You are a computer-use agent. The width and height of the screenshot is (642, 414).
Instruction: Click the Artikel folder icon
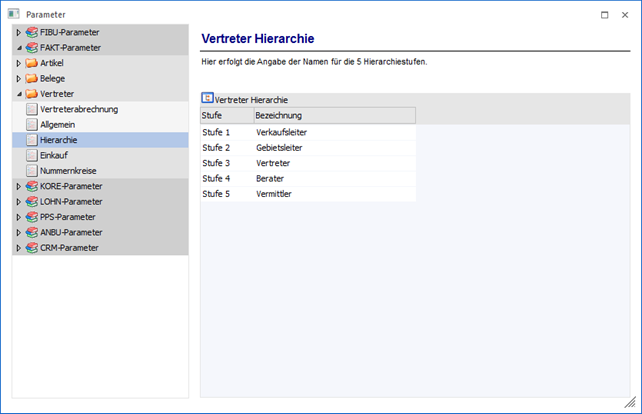tap(32, 63)
